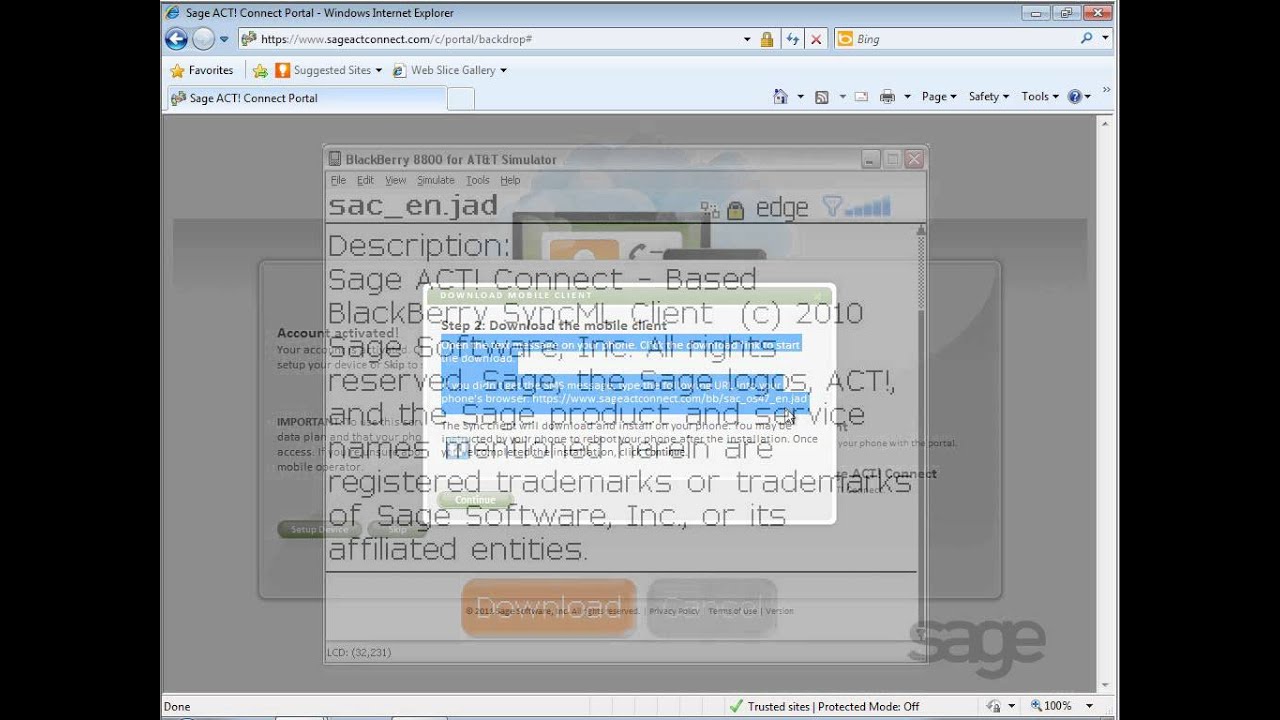
Task: Open View menu in BlackBerry Simulator
Action: 396,180
